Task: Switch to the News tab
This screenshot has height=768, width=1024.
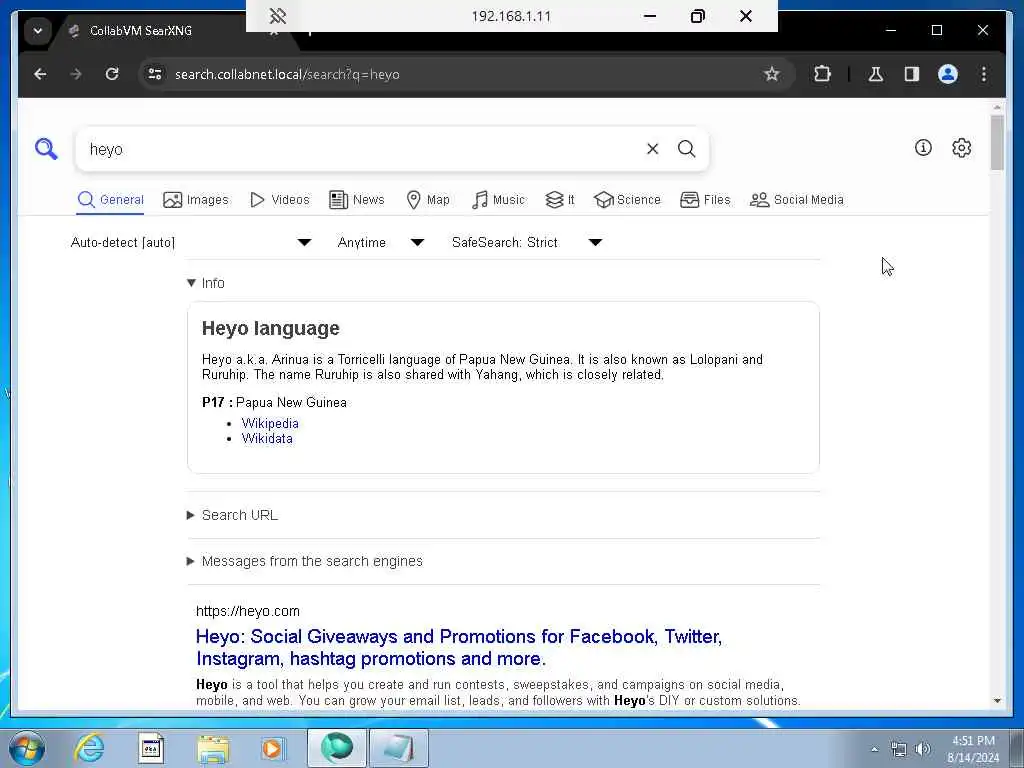Action: point(357,200)
